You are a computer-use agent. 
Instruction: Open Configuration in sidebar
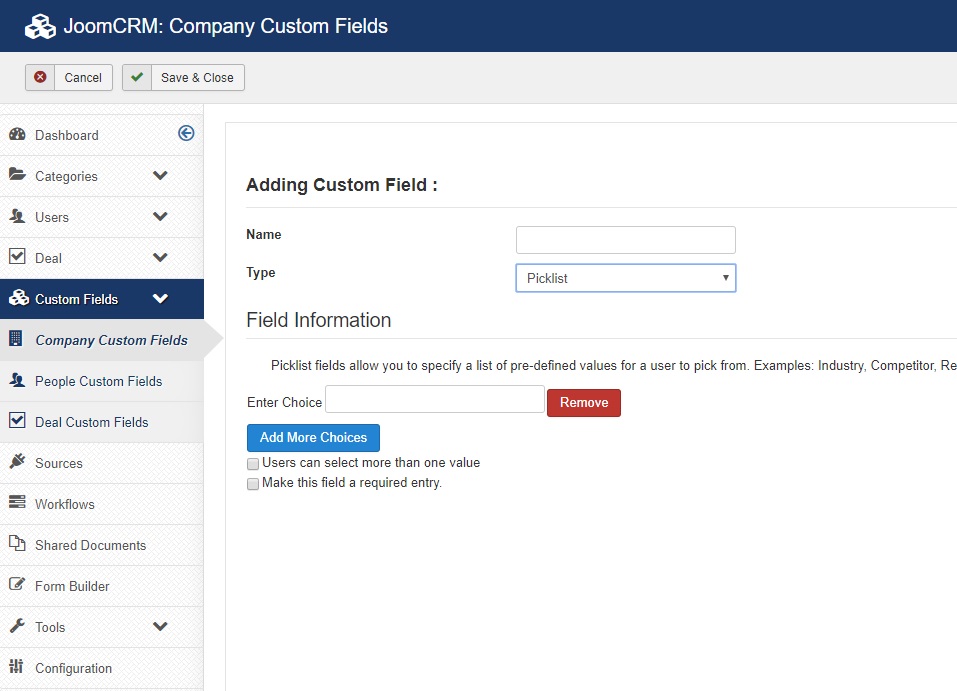101,668
